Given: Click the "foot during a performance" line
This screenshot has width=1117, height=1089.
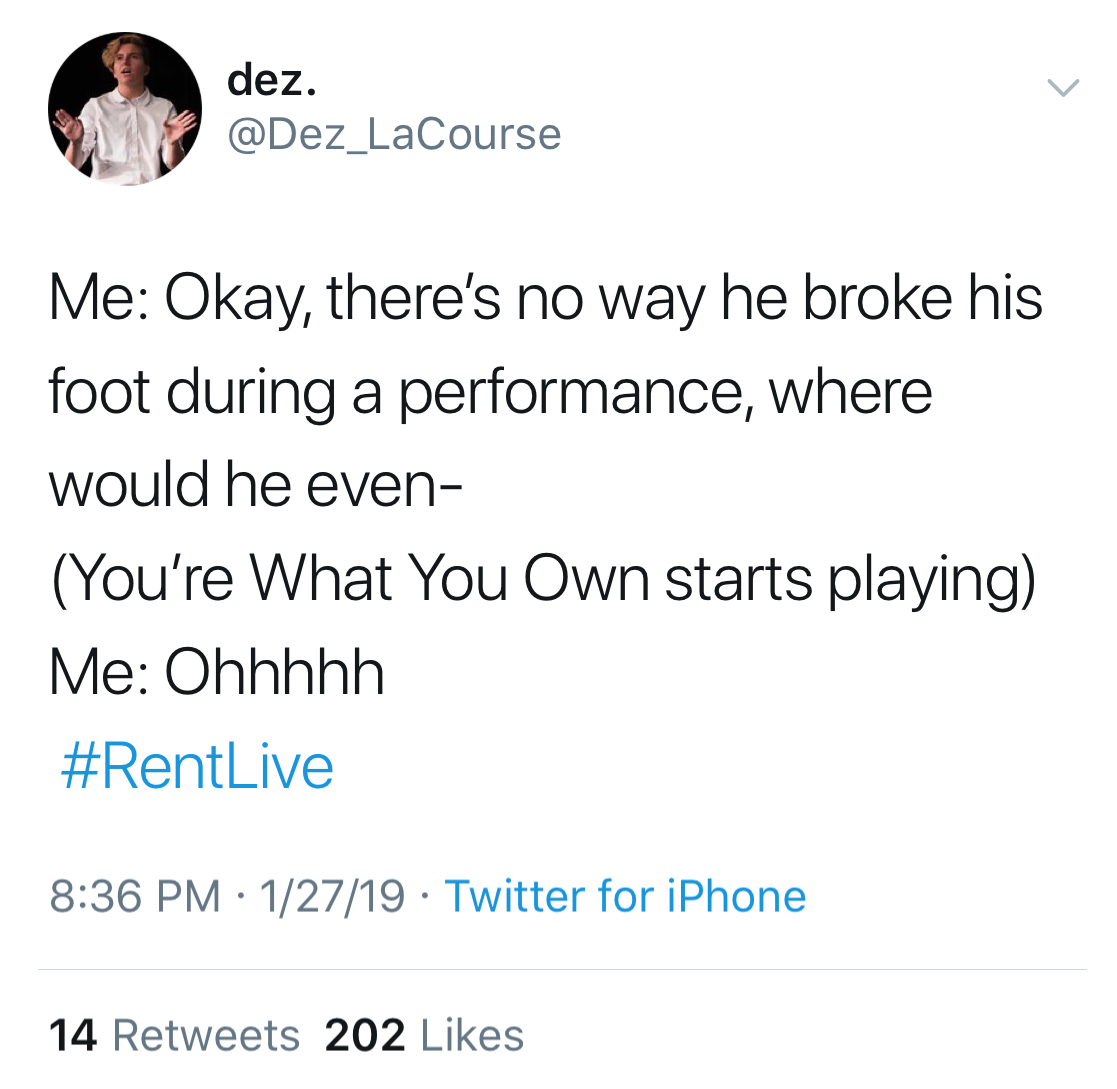Looking at the screenshot, I should (490, 392).
